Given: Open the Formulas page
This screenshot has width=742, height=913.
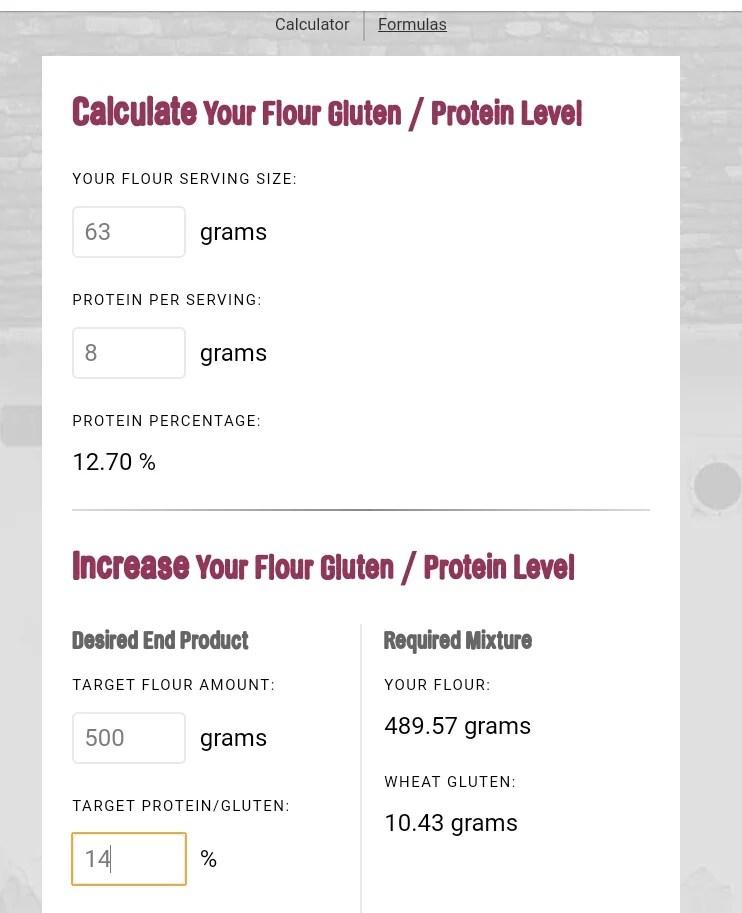Looking at the screenshot, I should tap(412, 25).
